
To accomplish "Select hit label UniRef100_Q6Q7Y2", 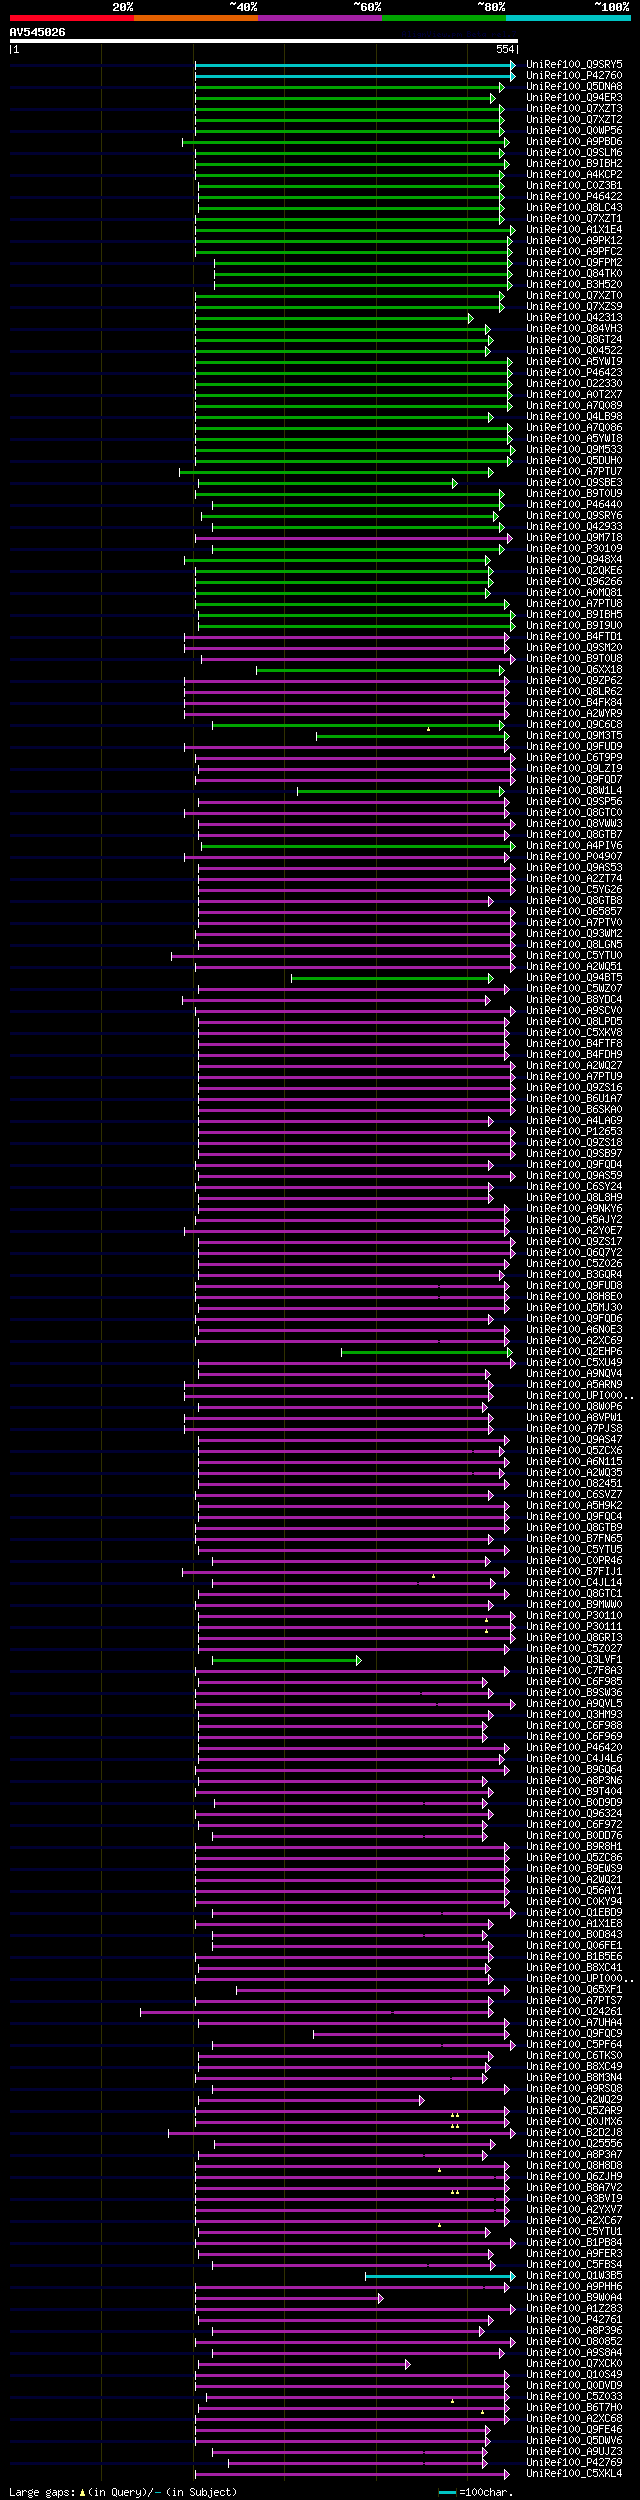I will (x=574, y=1252).
